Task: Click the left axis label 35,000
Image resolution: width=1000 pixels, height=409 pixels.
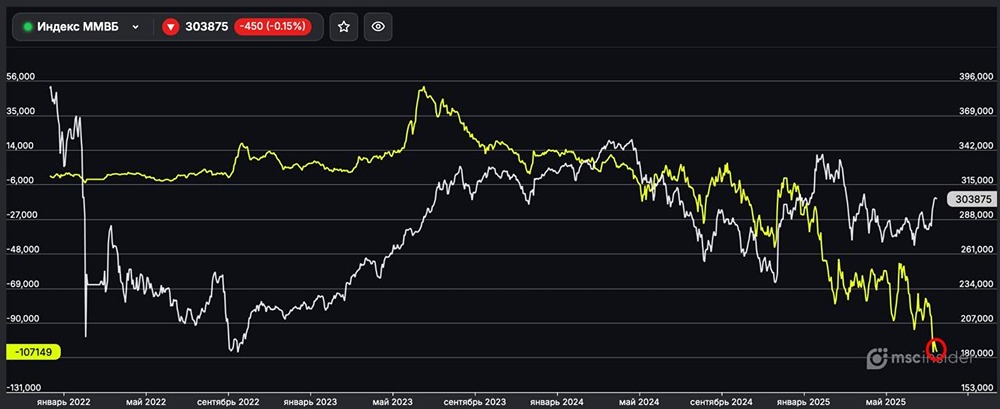Action: [x=20, y=111]
